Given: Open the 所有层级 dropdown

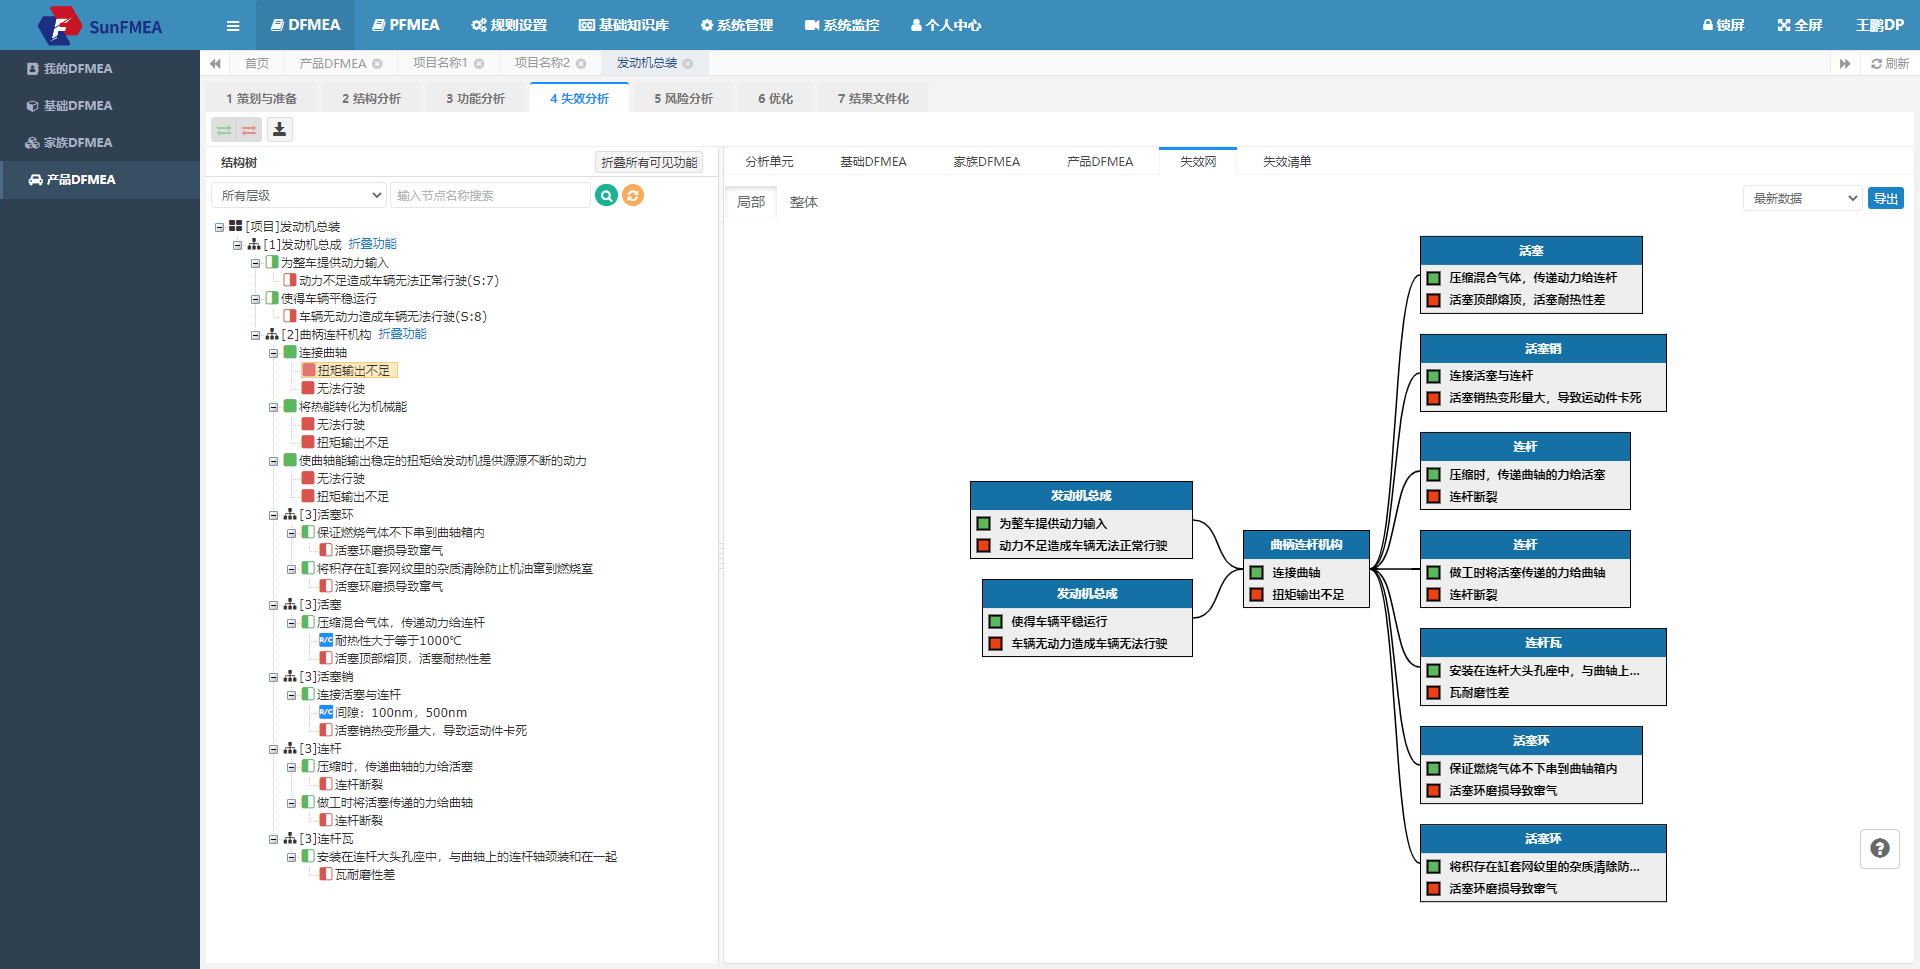Looking at the screenshot, I should 298,195.
